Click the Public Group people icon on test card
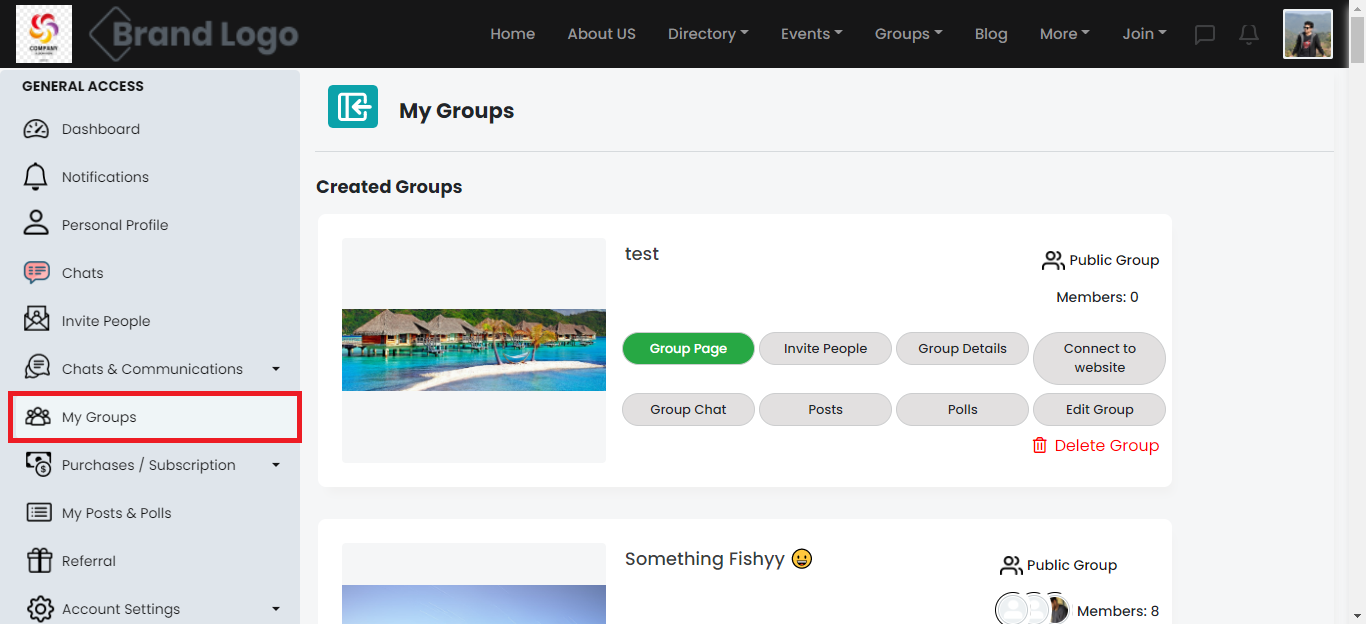The width and height of the screenshot is (1366, 624). coord(1053,261)
